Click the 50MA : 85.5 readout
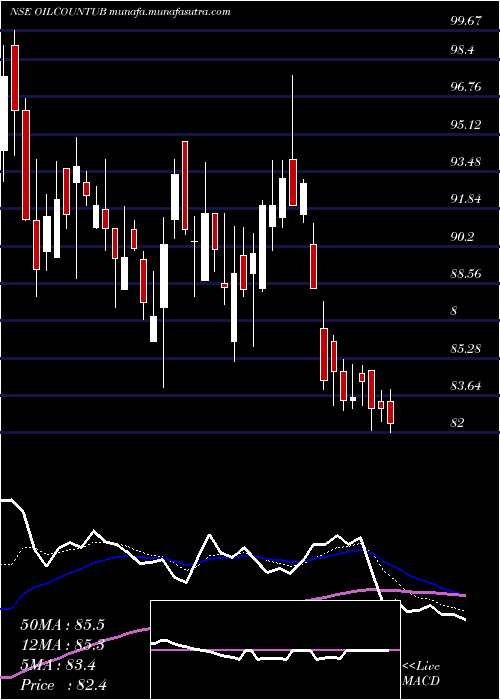 62,625
